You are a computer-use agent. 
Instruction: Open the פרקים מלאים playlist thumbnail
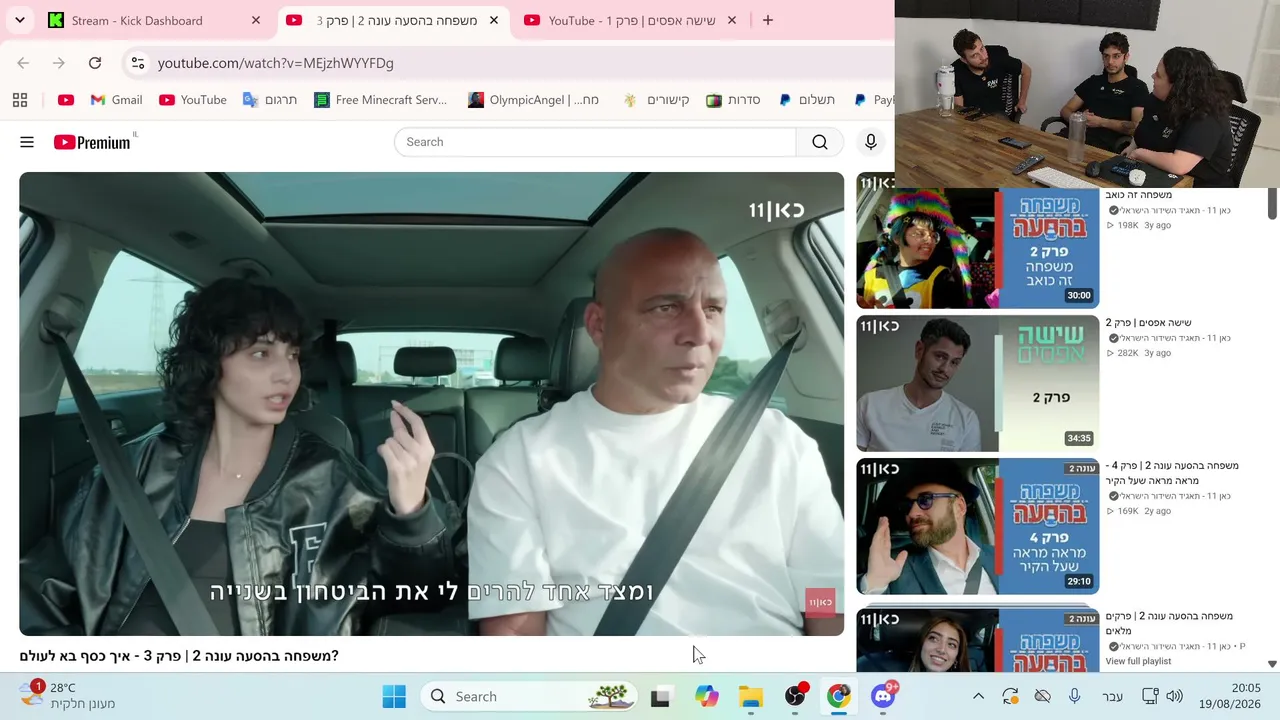tap(977, 639)
